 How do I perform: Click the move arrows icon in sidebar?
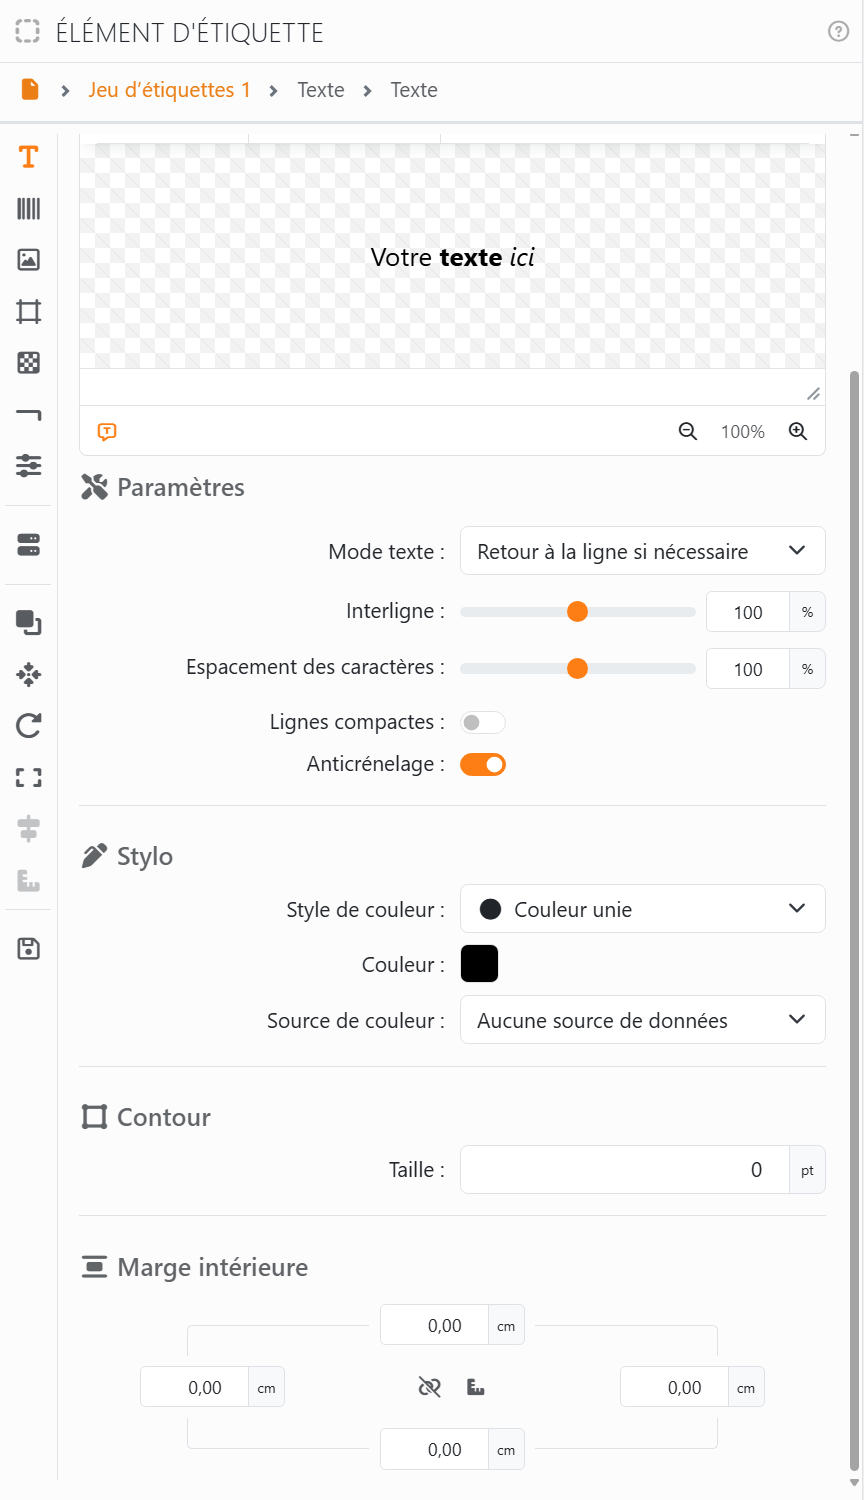[28, 674]
